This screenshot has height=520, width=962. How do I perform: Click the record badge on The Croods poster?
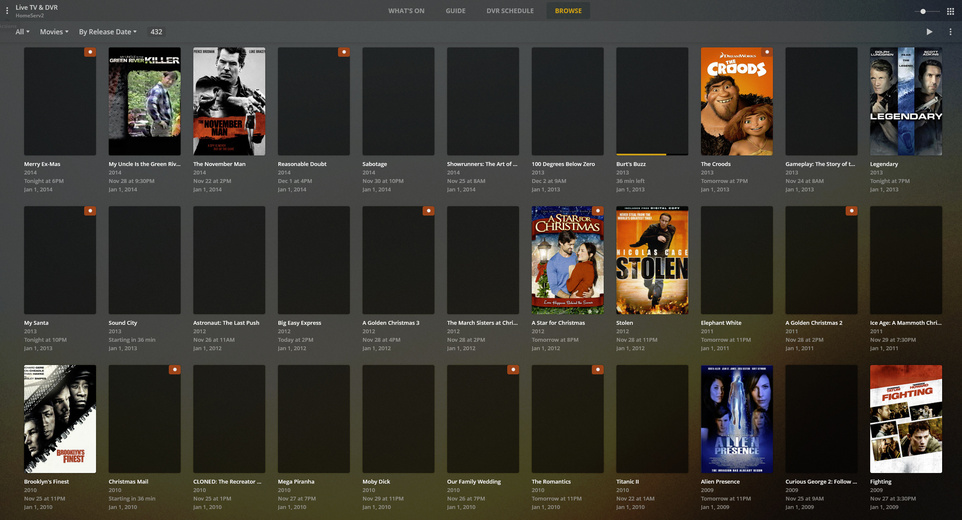coord(767,52)
